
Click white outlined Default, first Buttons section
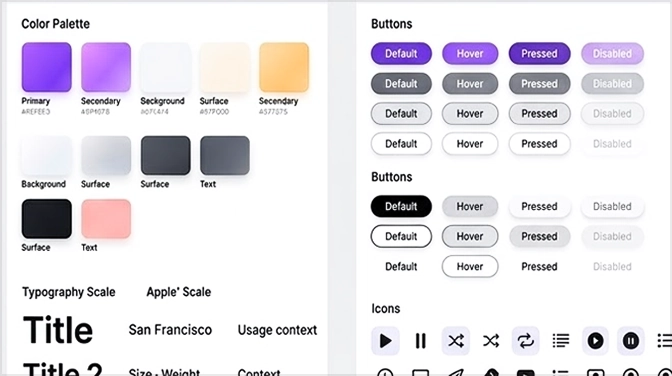401,144
